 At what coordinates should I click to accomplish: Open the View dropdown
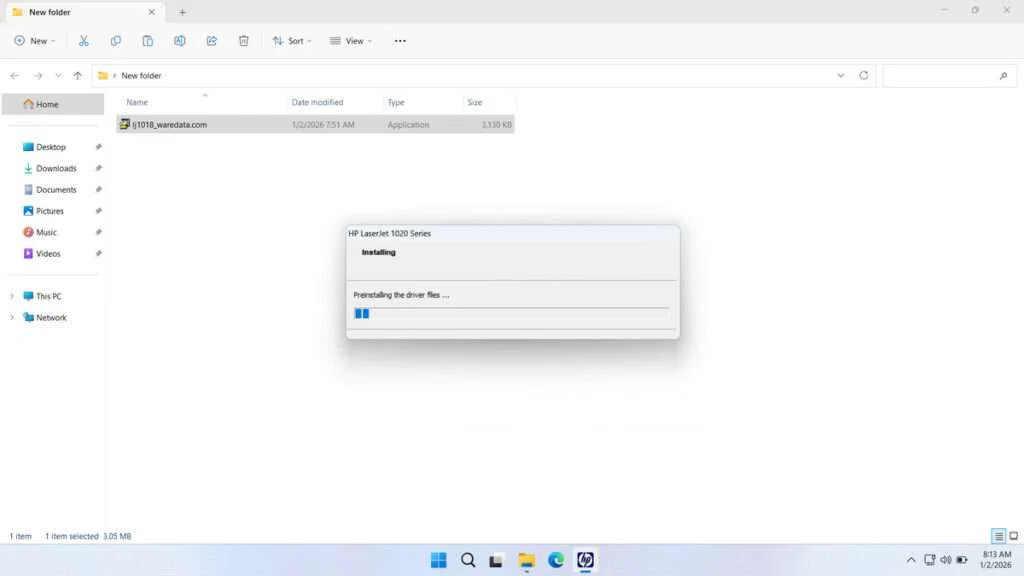351,40
